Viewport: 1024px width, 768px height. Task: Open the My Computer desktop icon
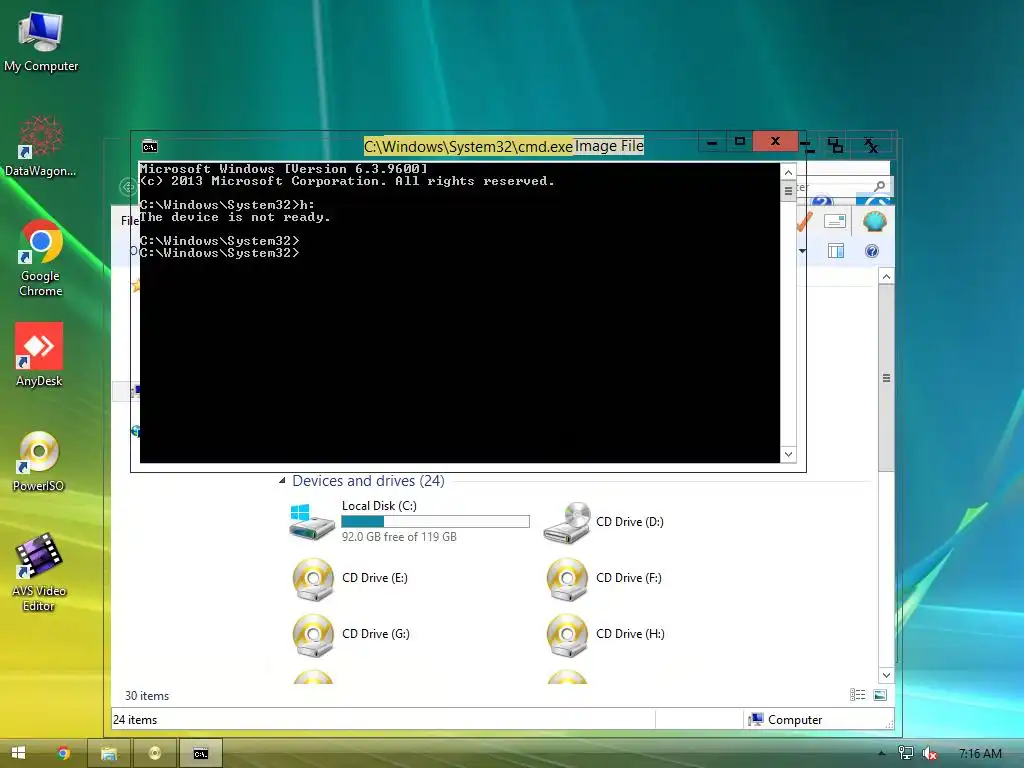click(40, 42)
